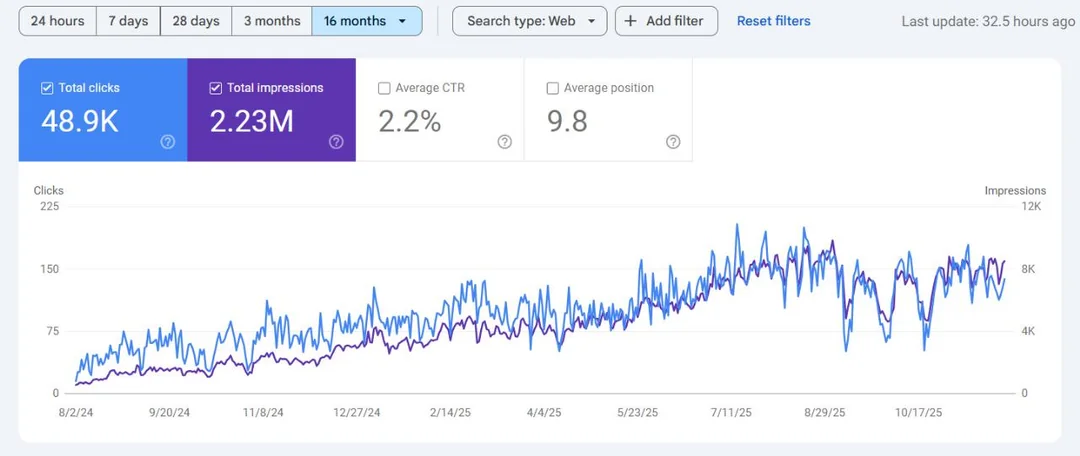The width and height of the screenshot is (1080, 456).
Task: Click the 12/27/24 axis date label
Action: [357, 413]
